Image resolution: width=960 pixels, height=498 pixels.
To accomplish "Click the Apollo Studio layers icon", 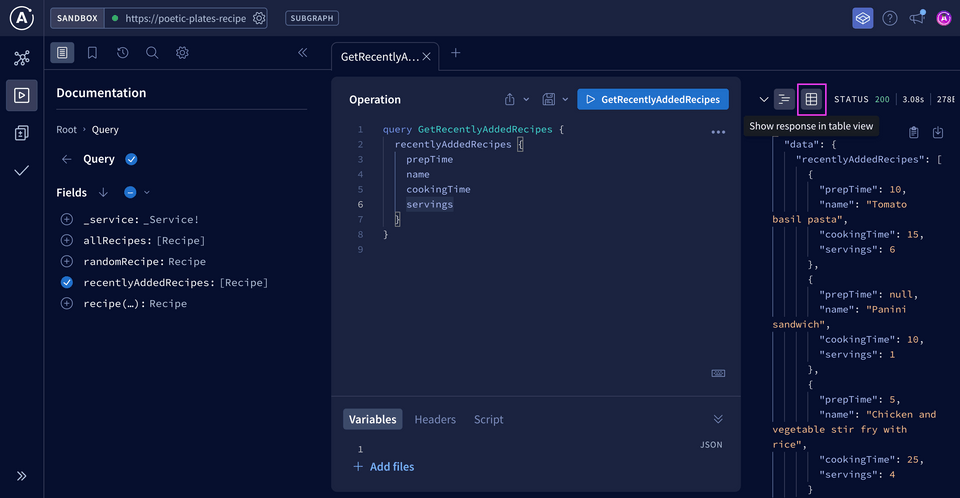I will [863, 18].
